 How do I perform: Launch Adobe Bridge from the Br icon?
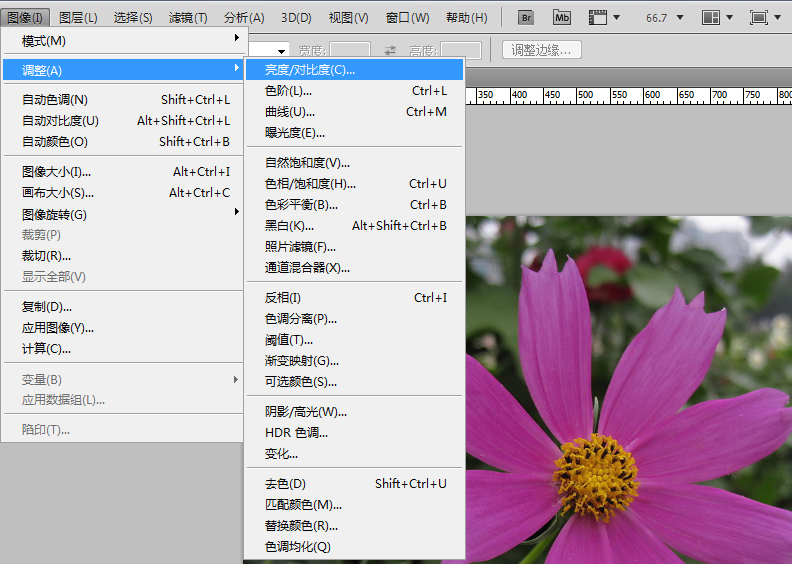525,18
